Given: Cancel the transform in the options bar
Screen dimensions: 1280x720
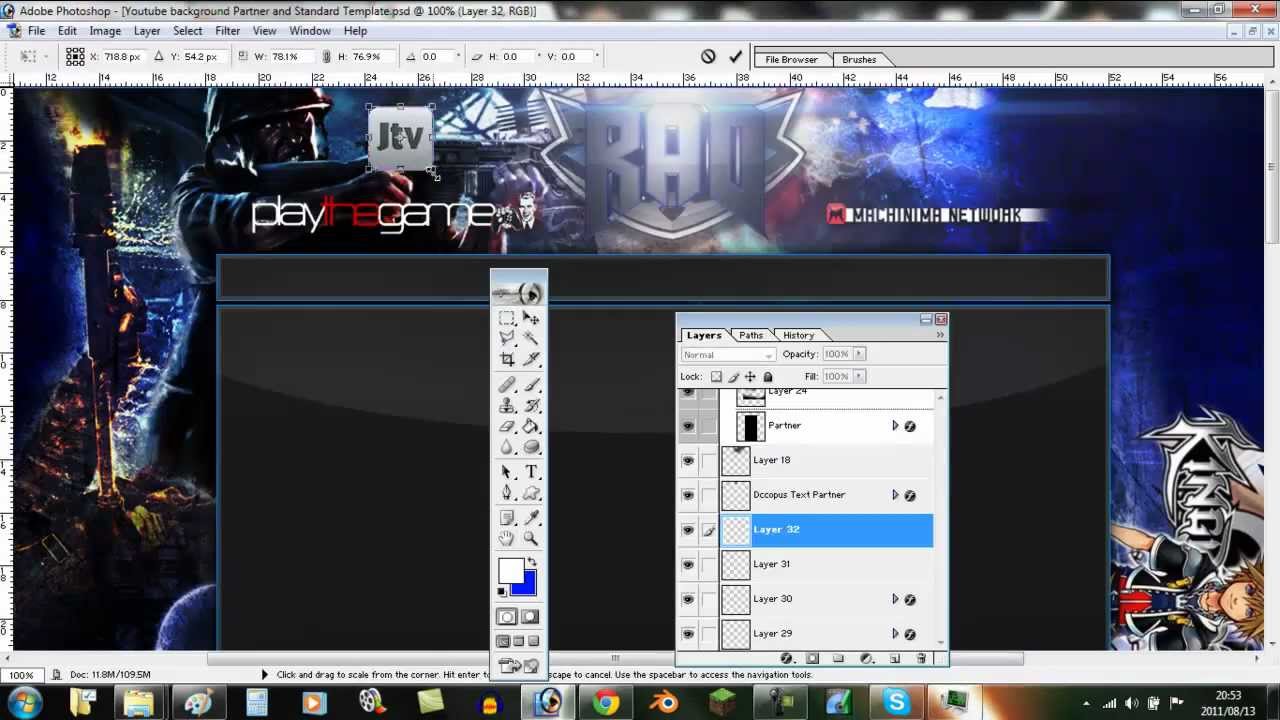Looking at the screenshot, I should [708, 57].
